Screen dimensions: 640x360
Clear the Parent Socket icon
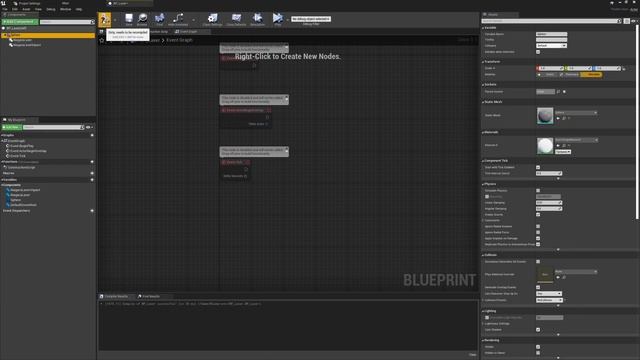point(564,91)
